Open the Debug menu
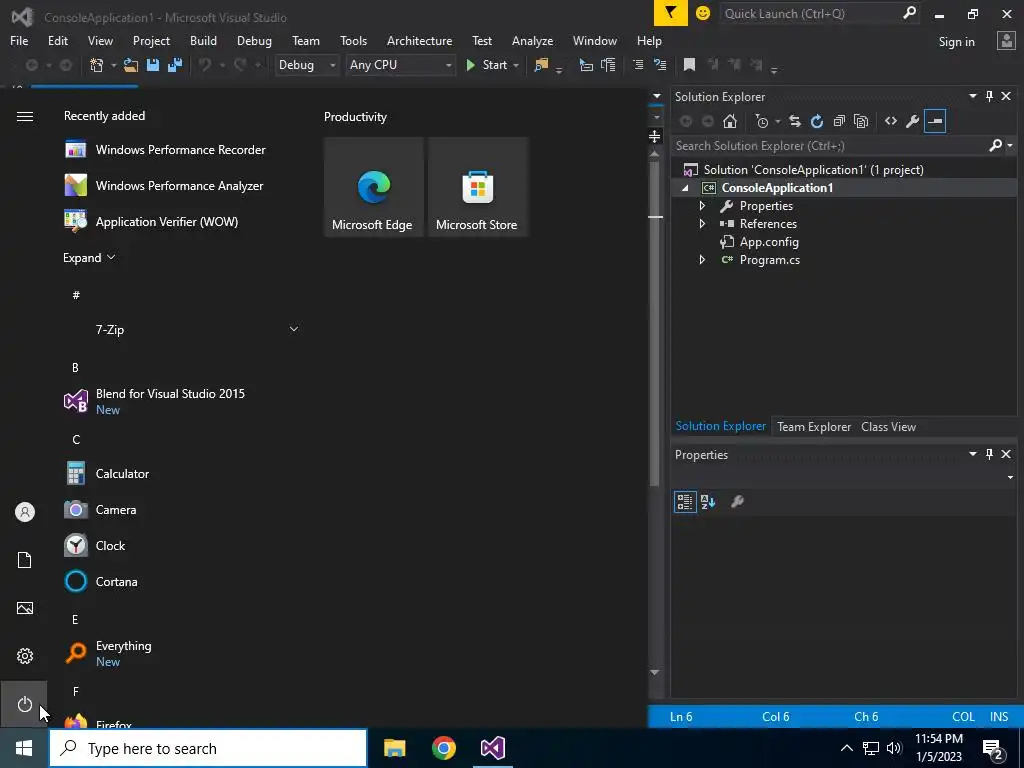Viewport: 1024px width, 768px height. click(254, 40)
